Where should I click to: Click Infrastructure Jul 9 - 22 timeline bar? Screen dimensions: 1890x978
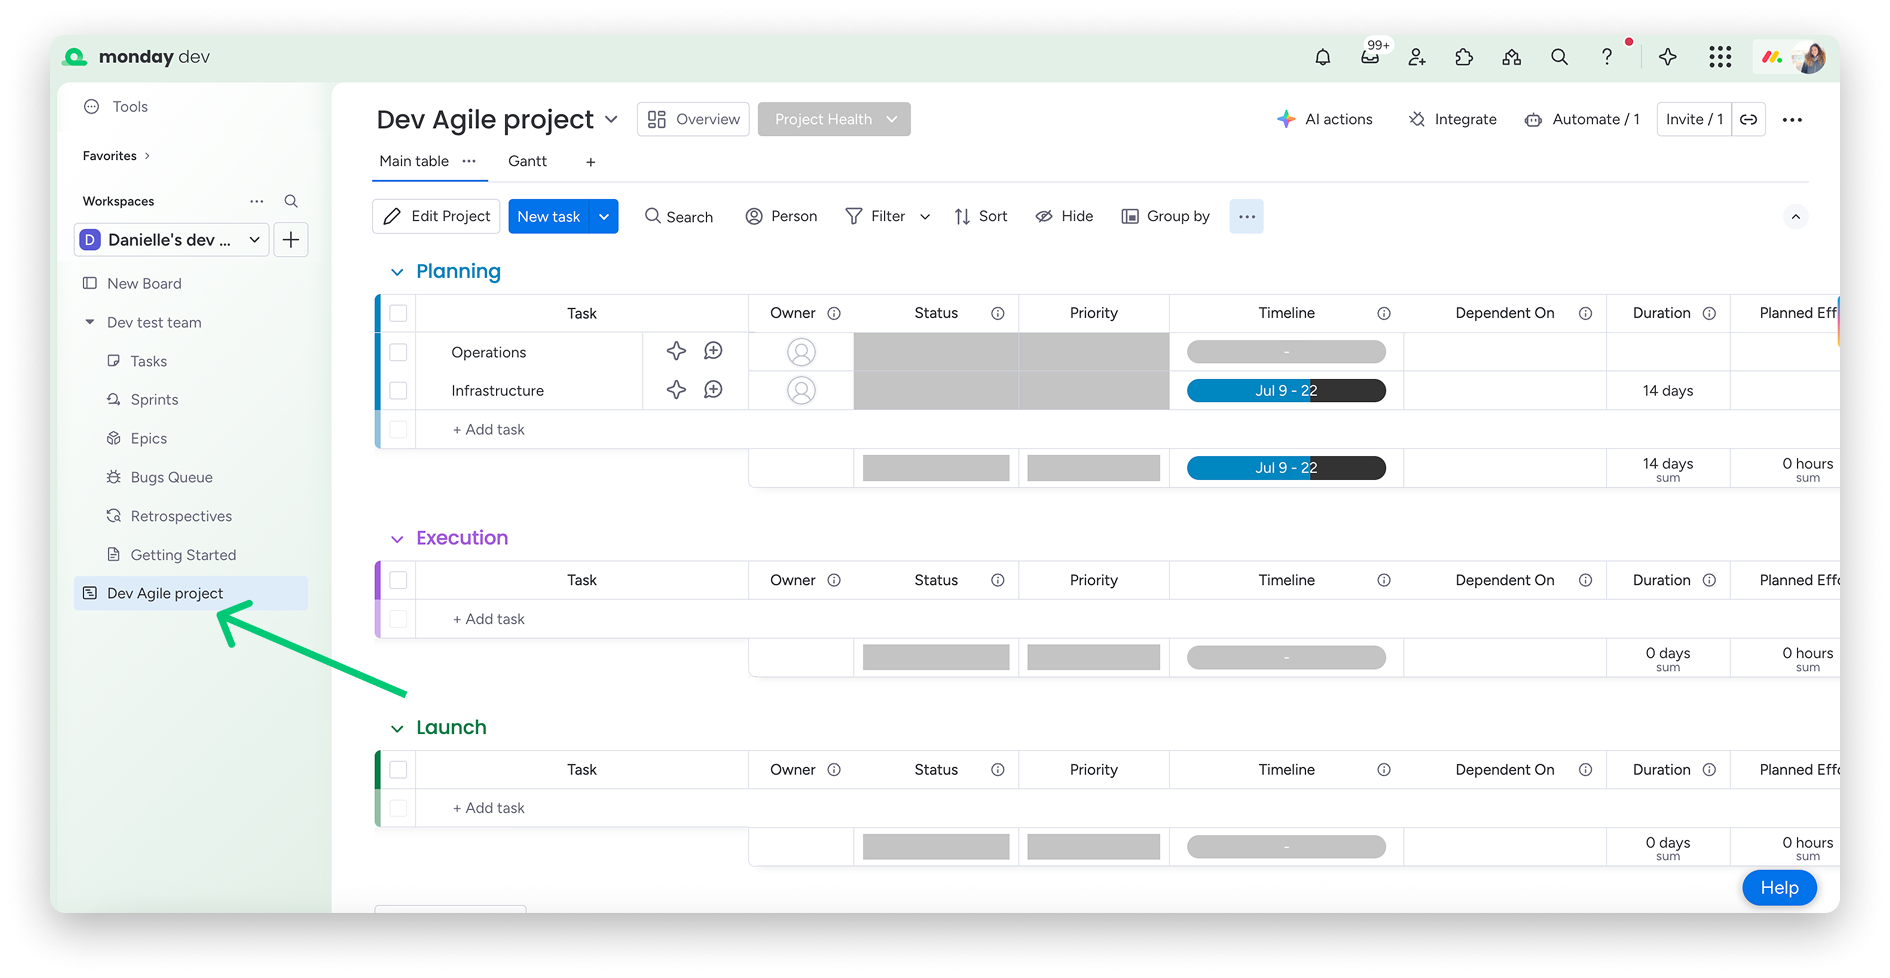(1286, 390)
